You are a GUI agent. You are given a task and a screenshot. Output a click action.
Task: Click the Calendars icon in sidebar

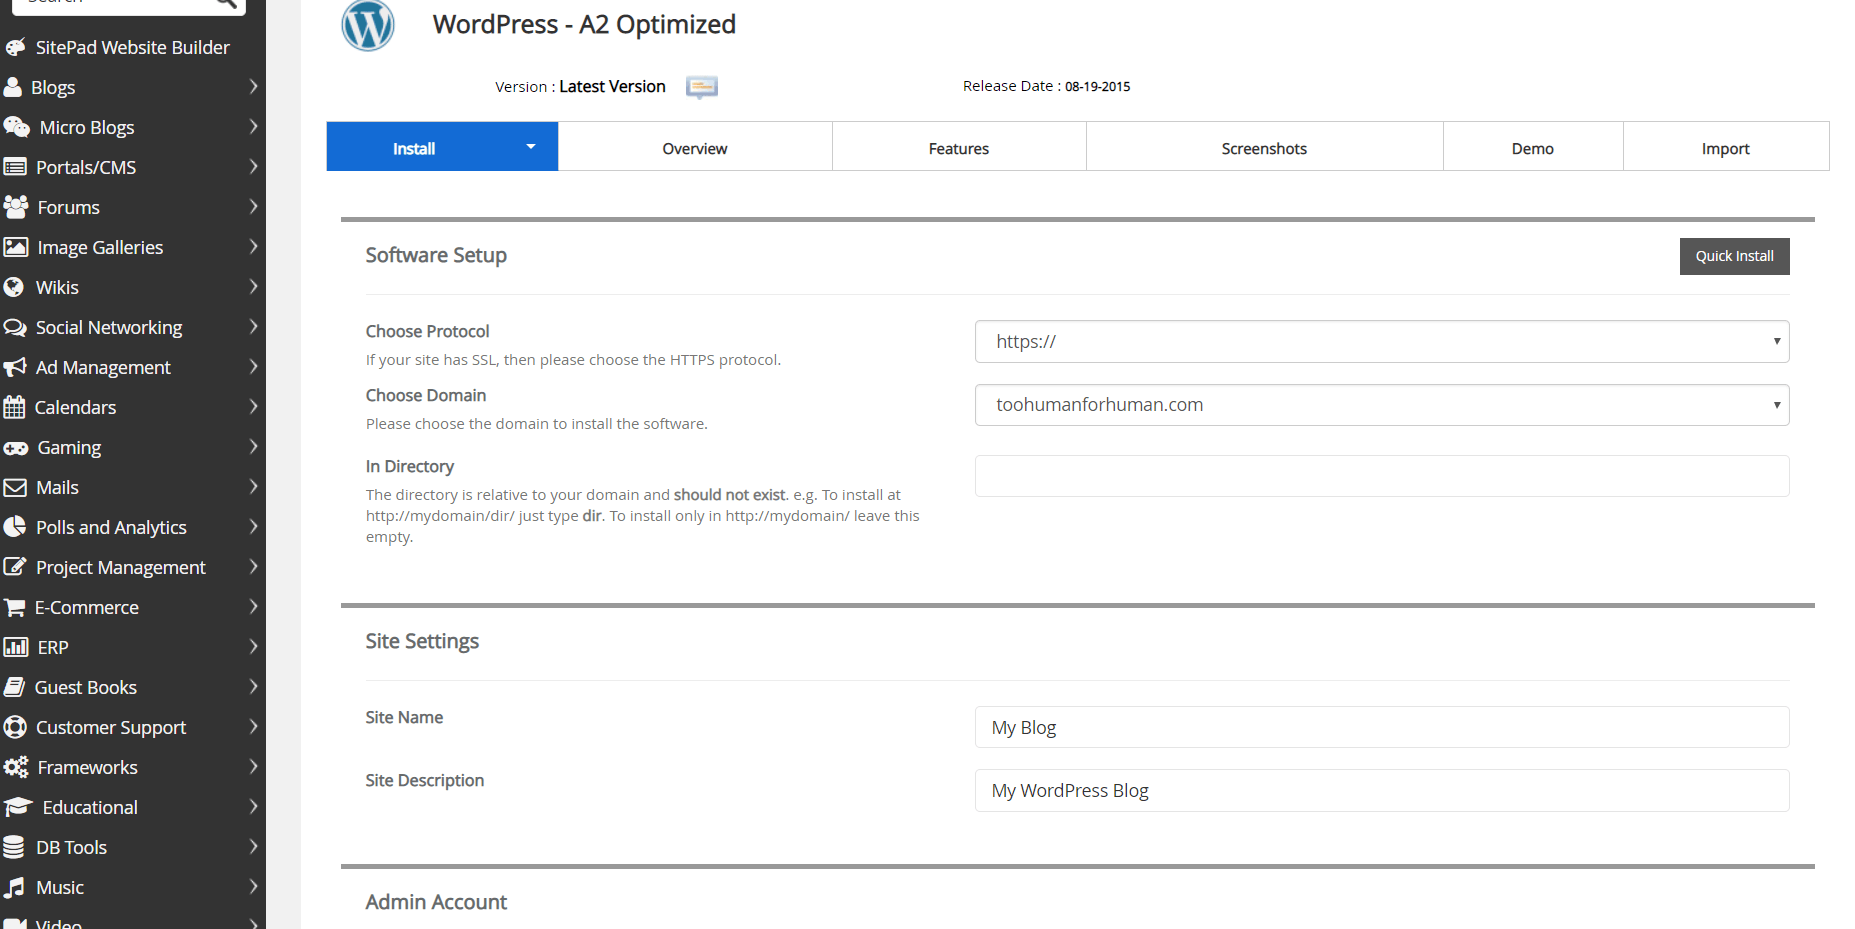point(14,407)
